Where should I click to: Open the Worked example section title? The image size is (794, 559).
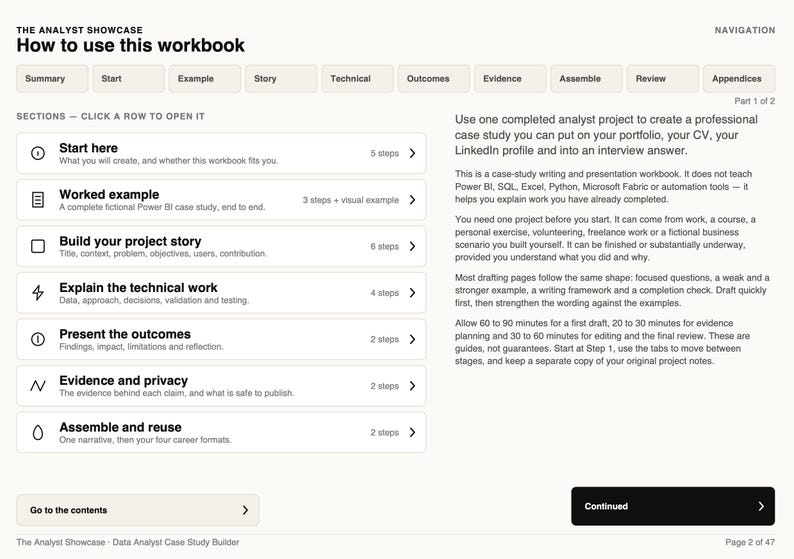(x=109, y=194)
